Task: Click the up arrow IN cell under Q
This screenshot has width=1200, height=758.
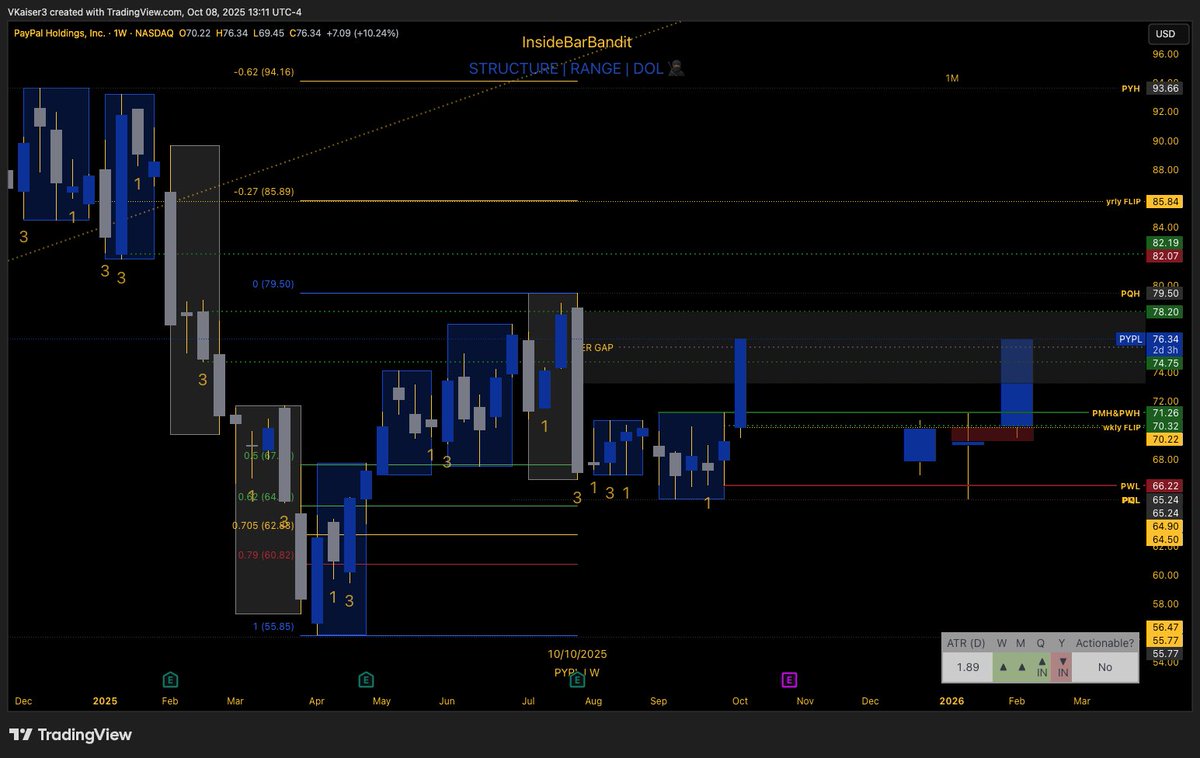Action: [1041, 668]
